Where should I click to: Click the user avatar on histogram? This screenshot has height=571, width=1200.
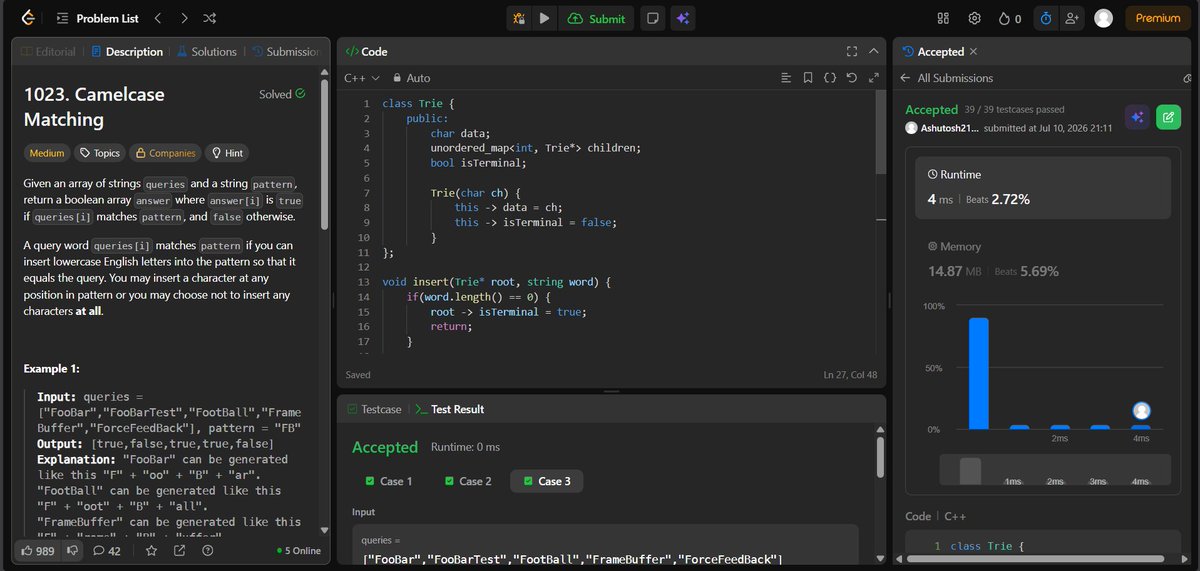tap(1141, 411)
